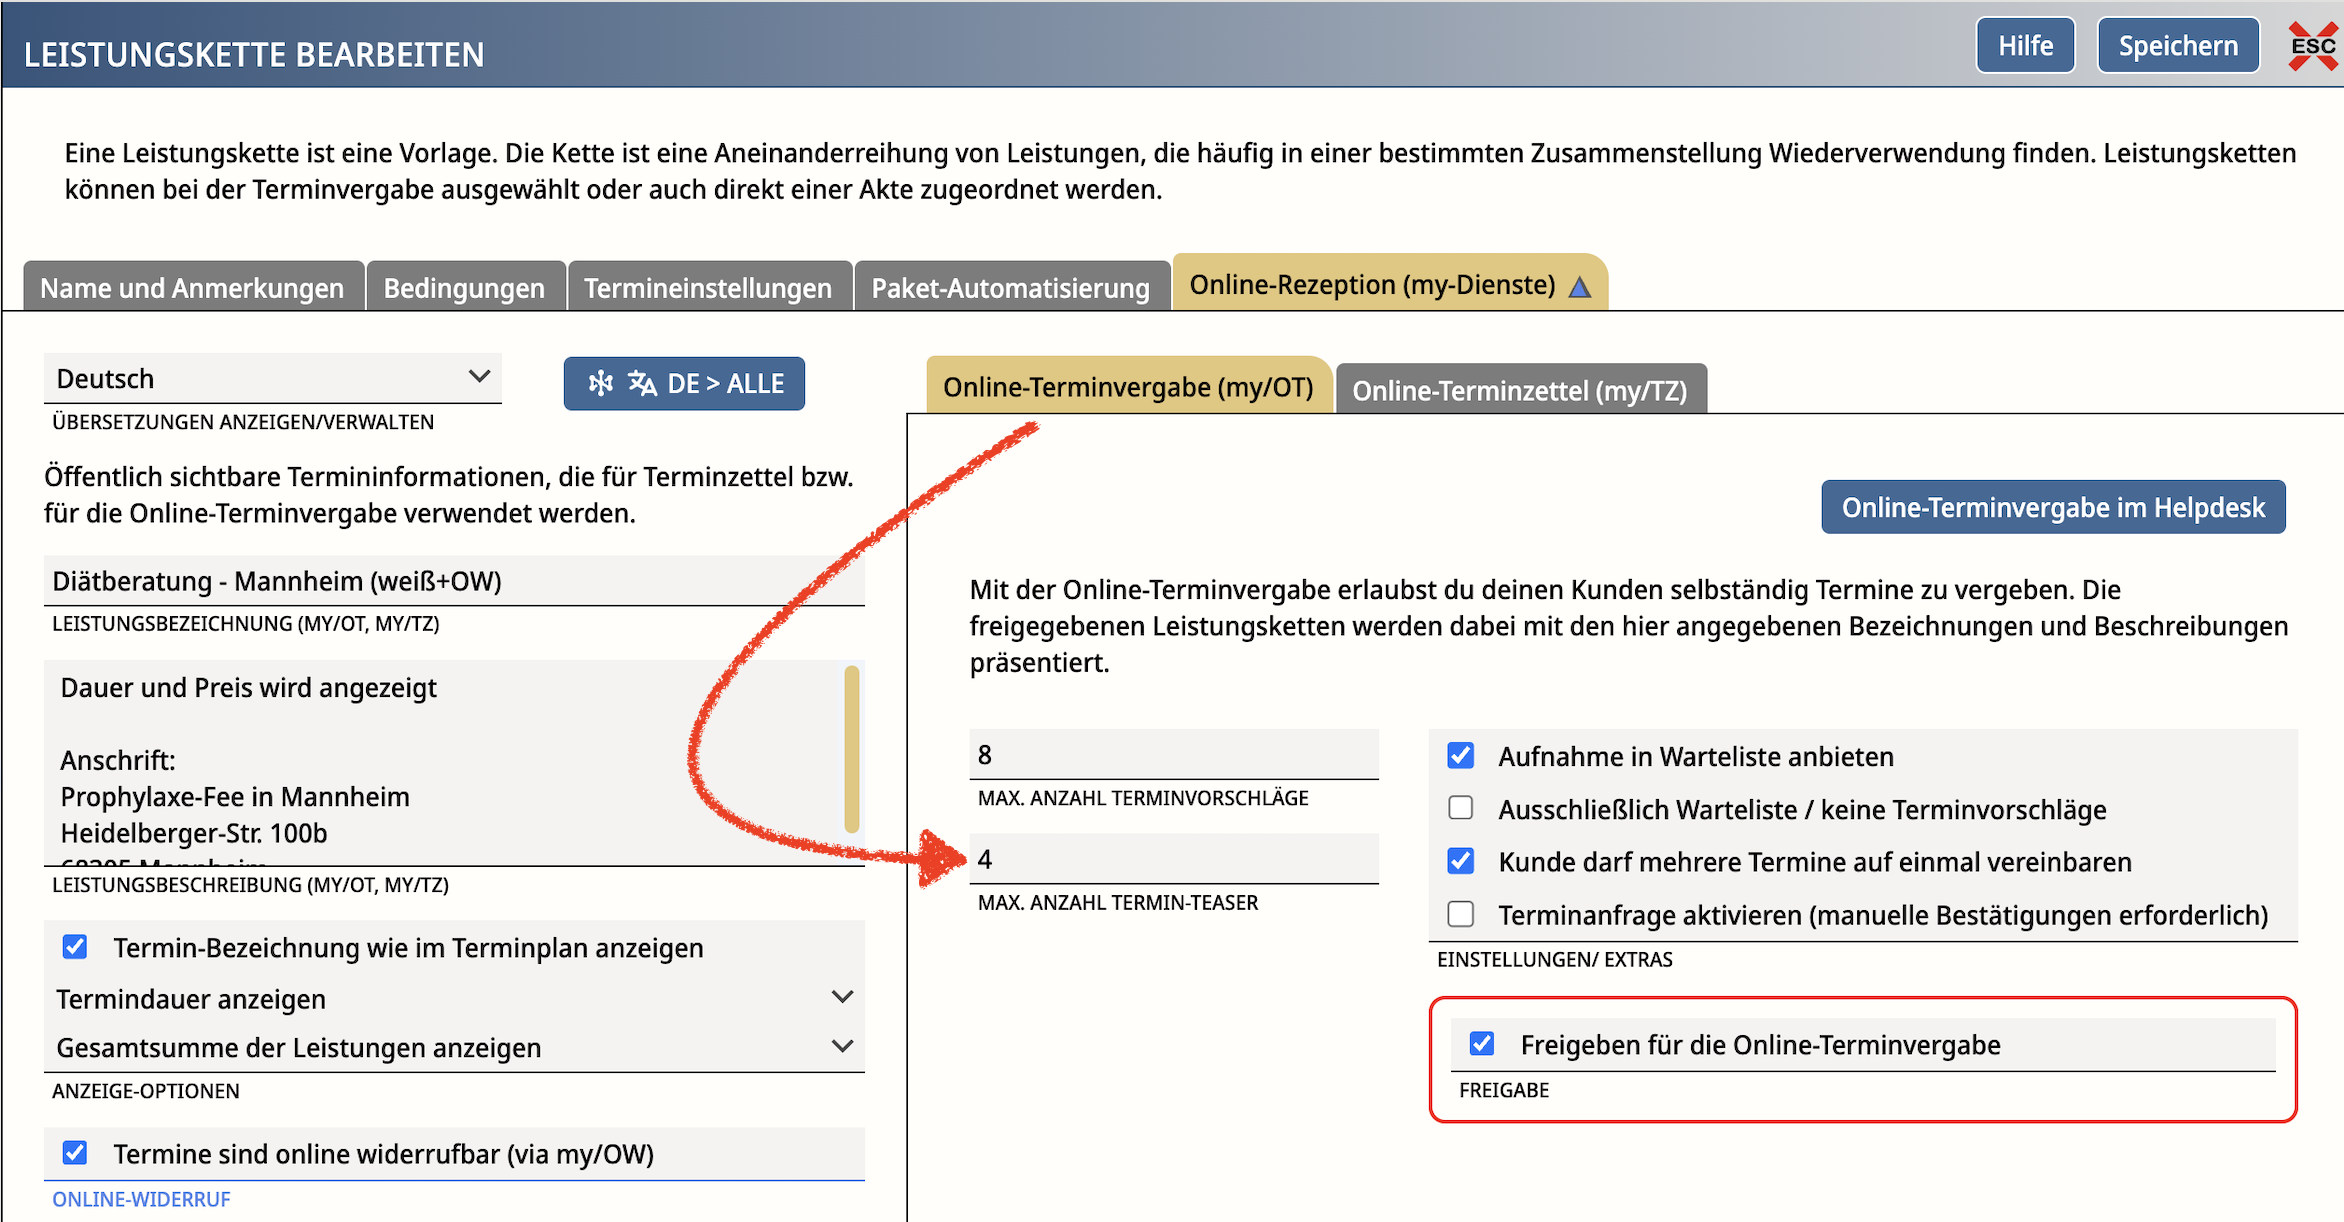Open the Online-Terminzettel (my/TZ) tab

pos(1520,389)
